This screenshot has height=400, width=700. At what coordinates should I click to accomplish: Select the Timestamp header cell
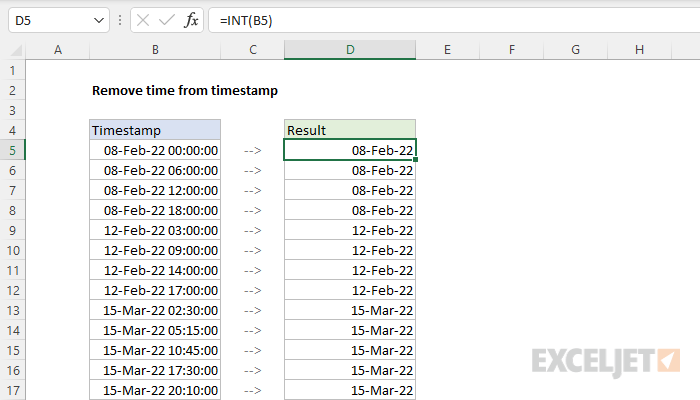[x=155, y=130]
